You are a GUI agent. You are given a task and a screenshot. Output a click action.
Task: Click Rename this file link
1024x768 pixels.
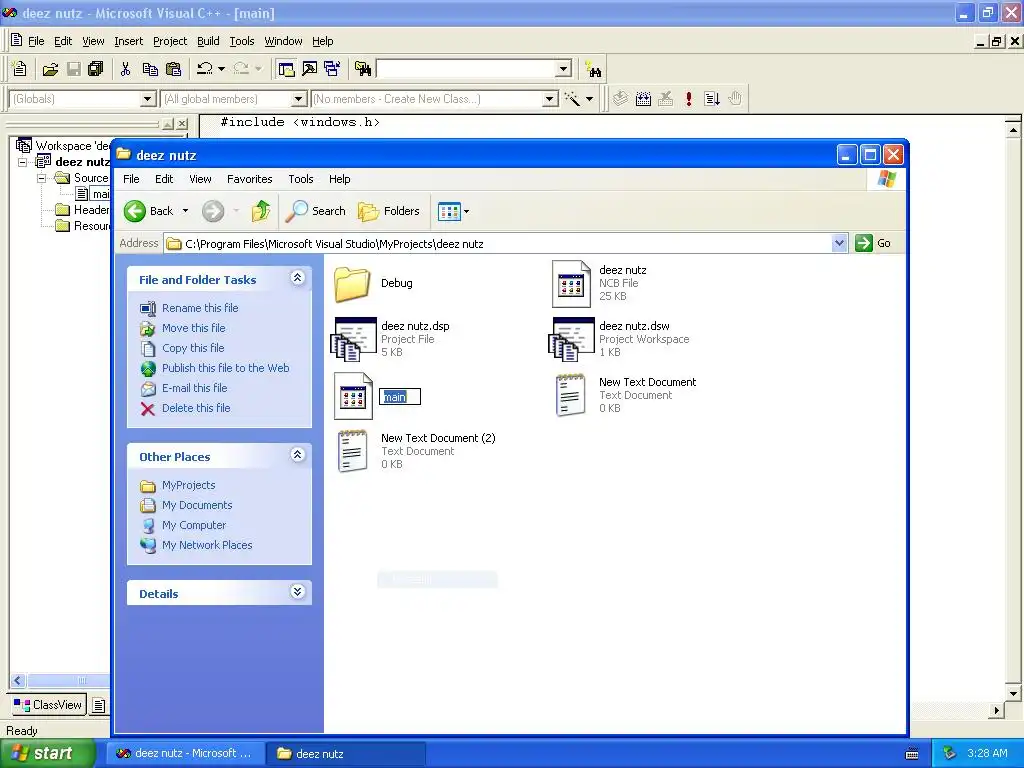tap(200, 308)
